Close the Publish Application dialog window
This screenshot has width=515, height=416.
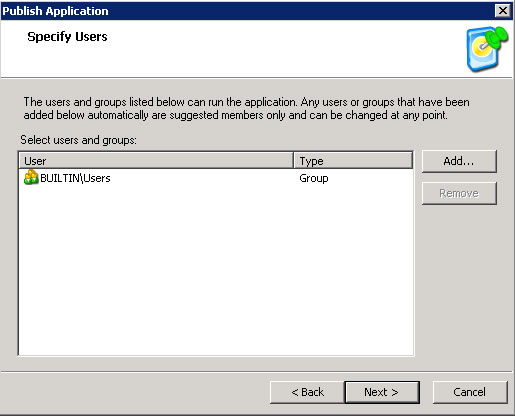(x=503, y=11)
